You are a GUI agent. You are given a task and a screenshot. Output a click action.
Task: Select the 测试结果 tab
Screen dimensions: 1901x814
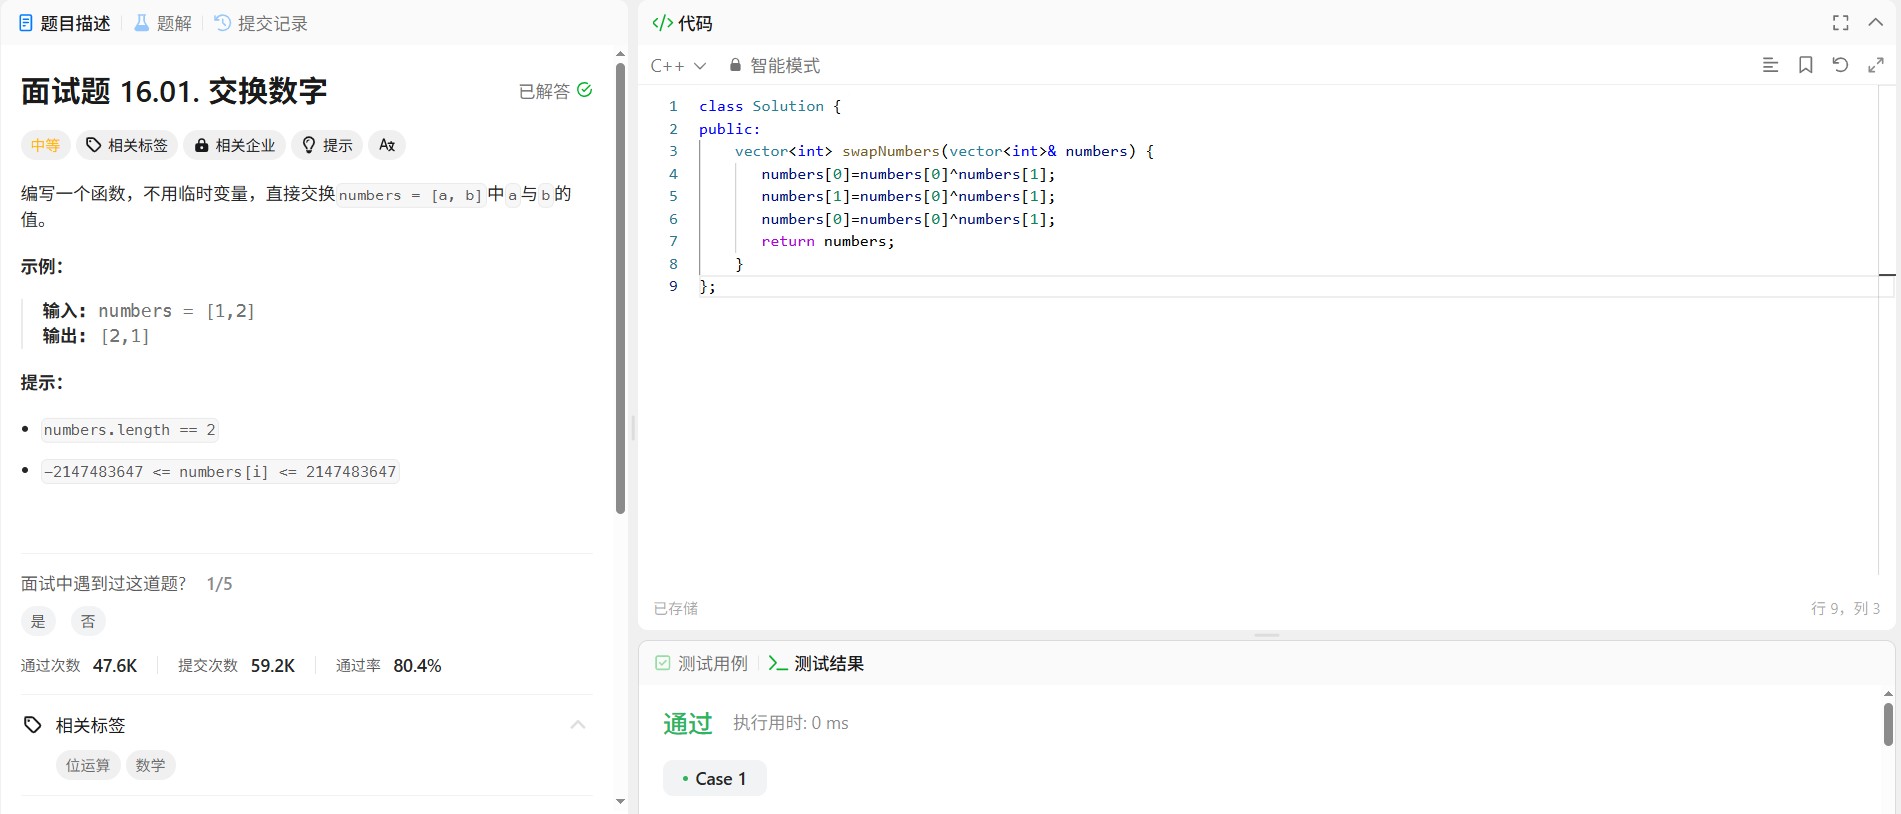[816, 663]
